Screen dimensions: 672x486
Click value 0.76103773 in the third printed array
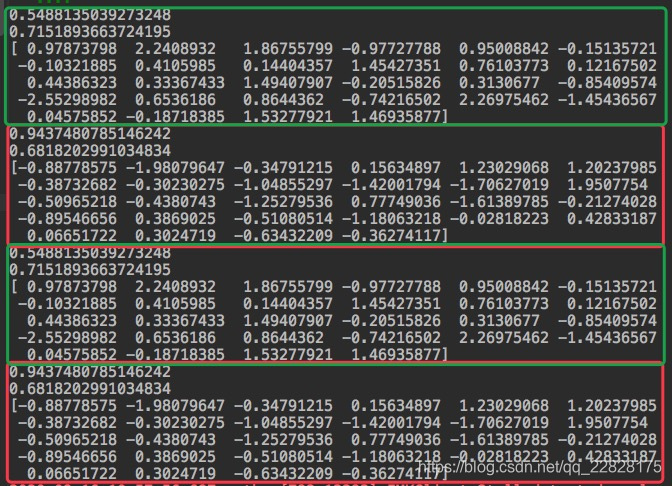point(504,303)
